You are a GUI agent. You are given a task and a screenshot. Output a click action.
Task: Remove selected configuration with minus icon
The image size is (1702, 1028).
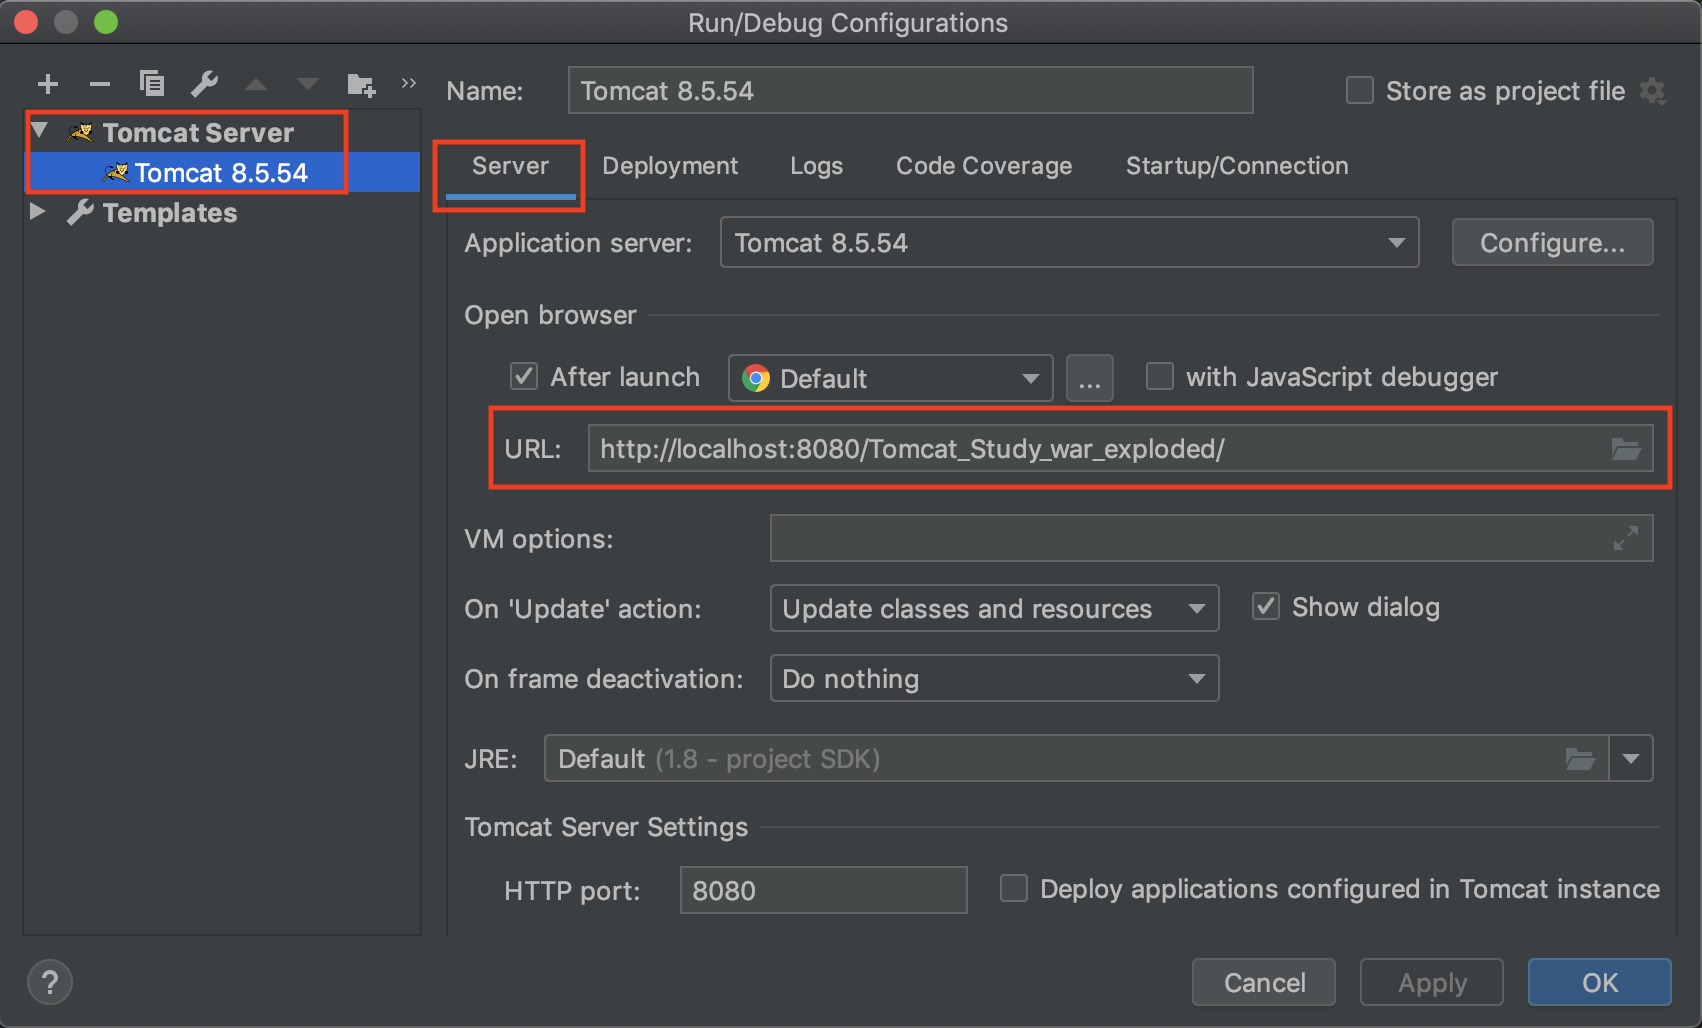(100, 84)
